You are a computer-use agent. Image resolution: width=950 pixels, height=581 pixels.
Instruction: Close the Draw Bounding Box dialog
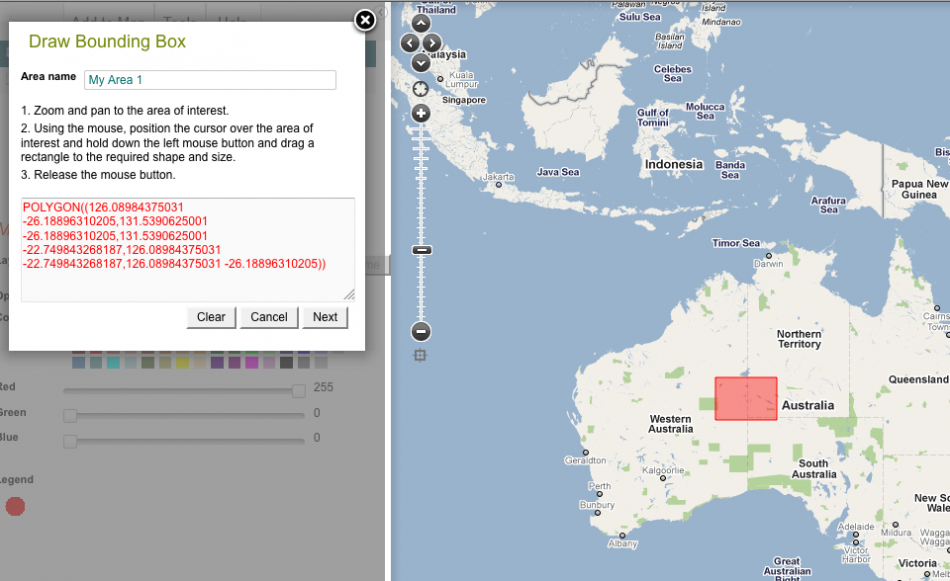pos(365,19)
